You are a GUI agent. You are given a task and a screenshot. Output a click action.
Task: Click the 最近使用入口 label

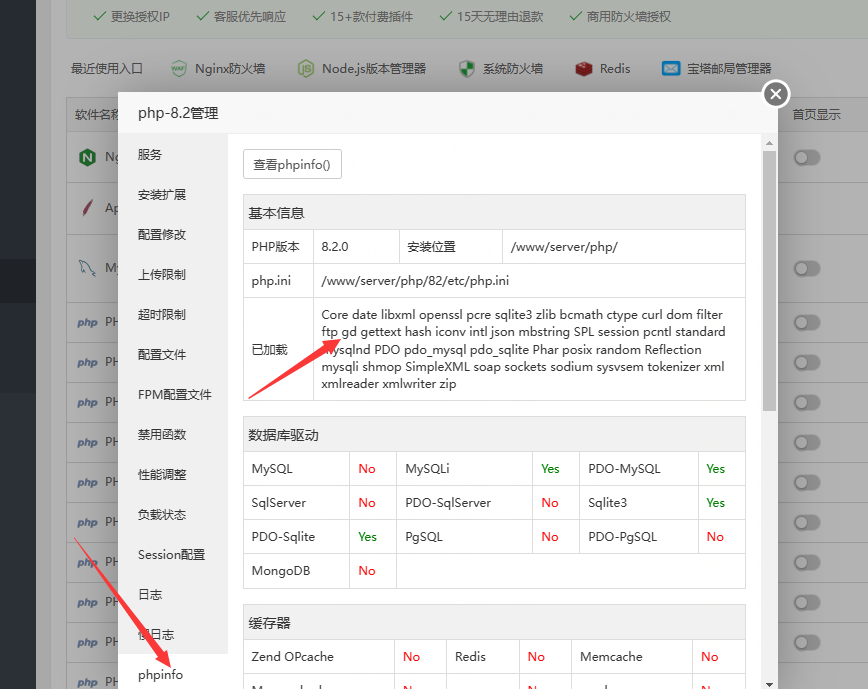tap(107, 69)
